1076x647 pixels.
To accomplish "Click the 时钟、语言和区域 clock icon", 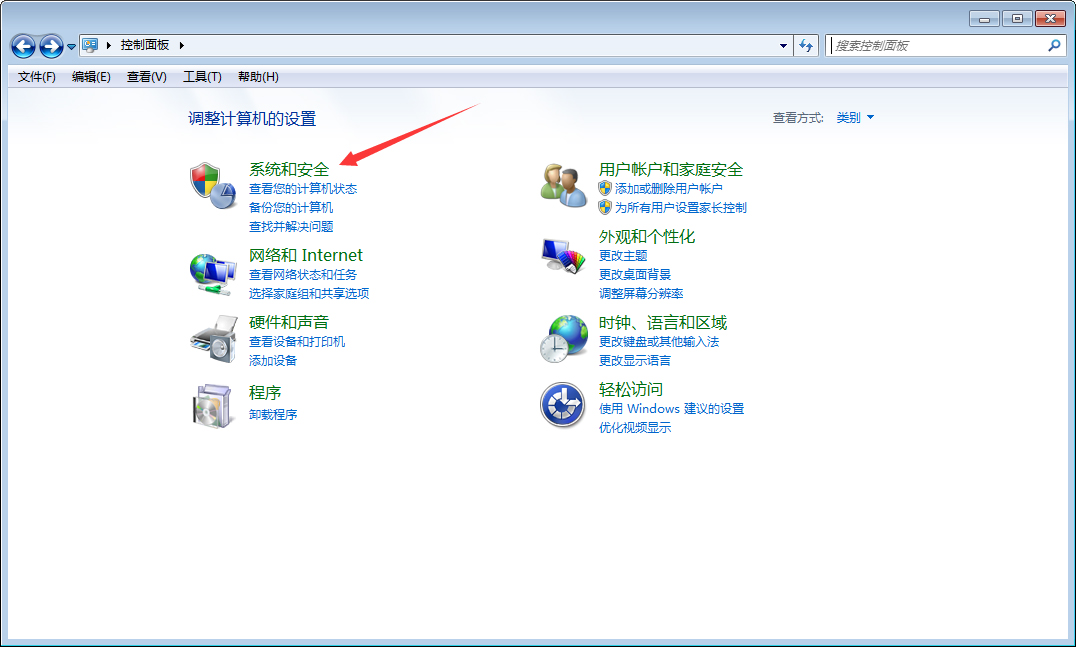I will pos(563,339).
